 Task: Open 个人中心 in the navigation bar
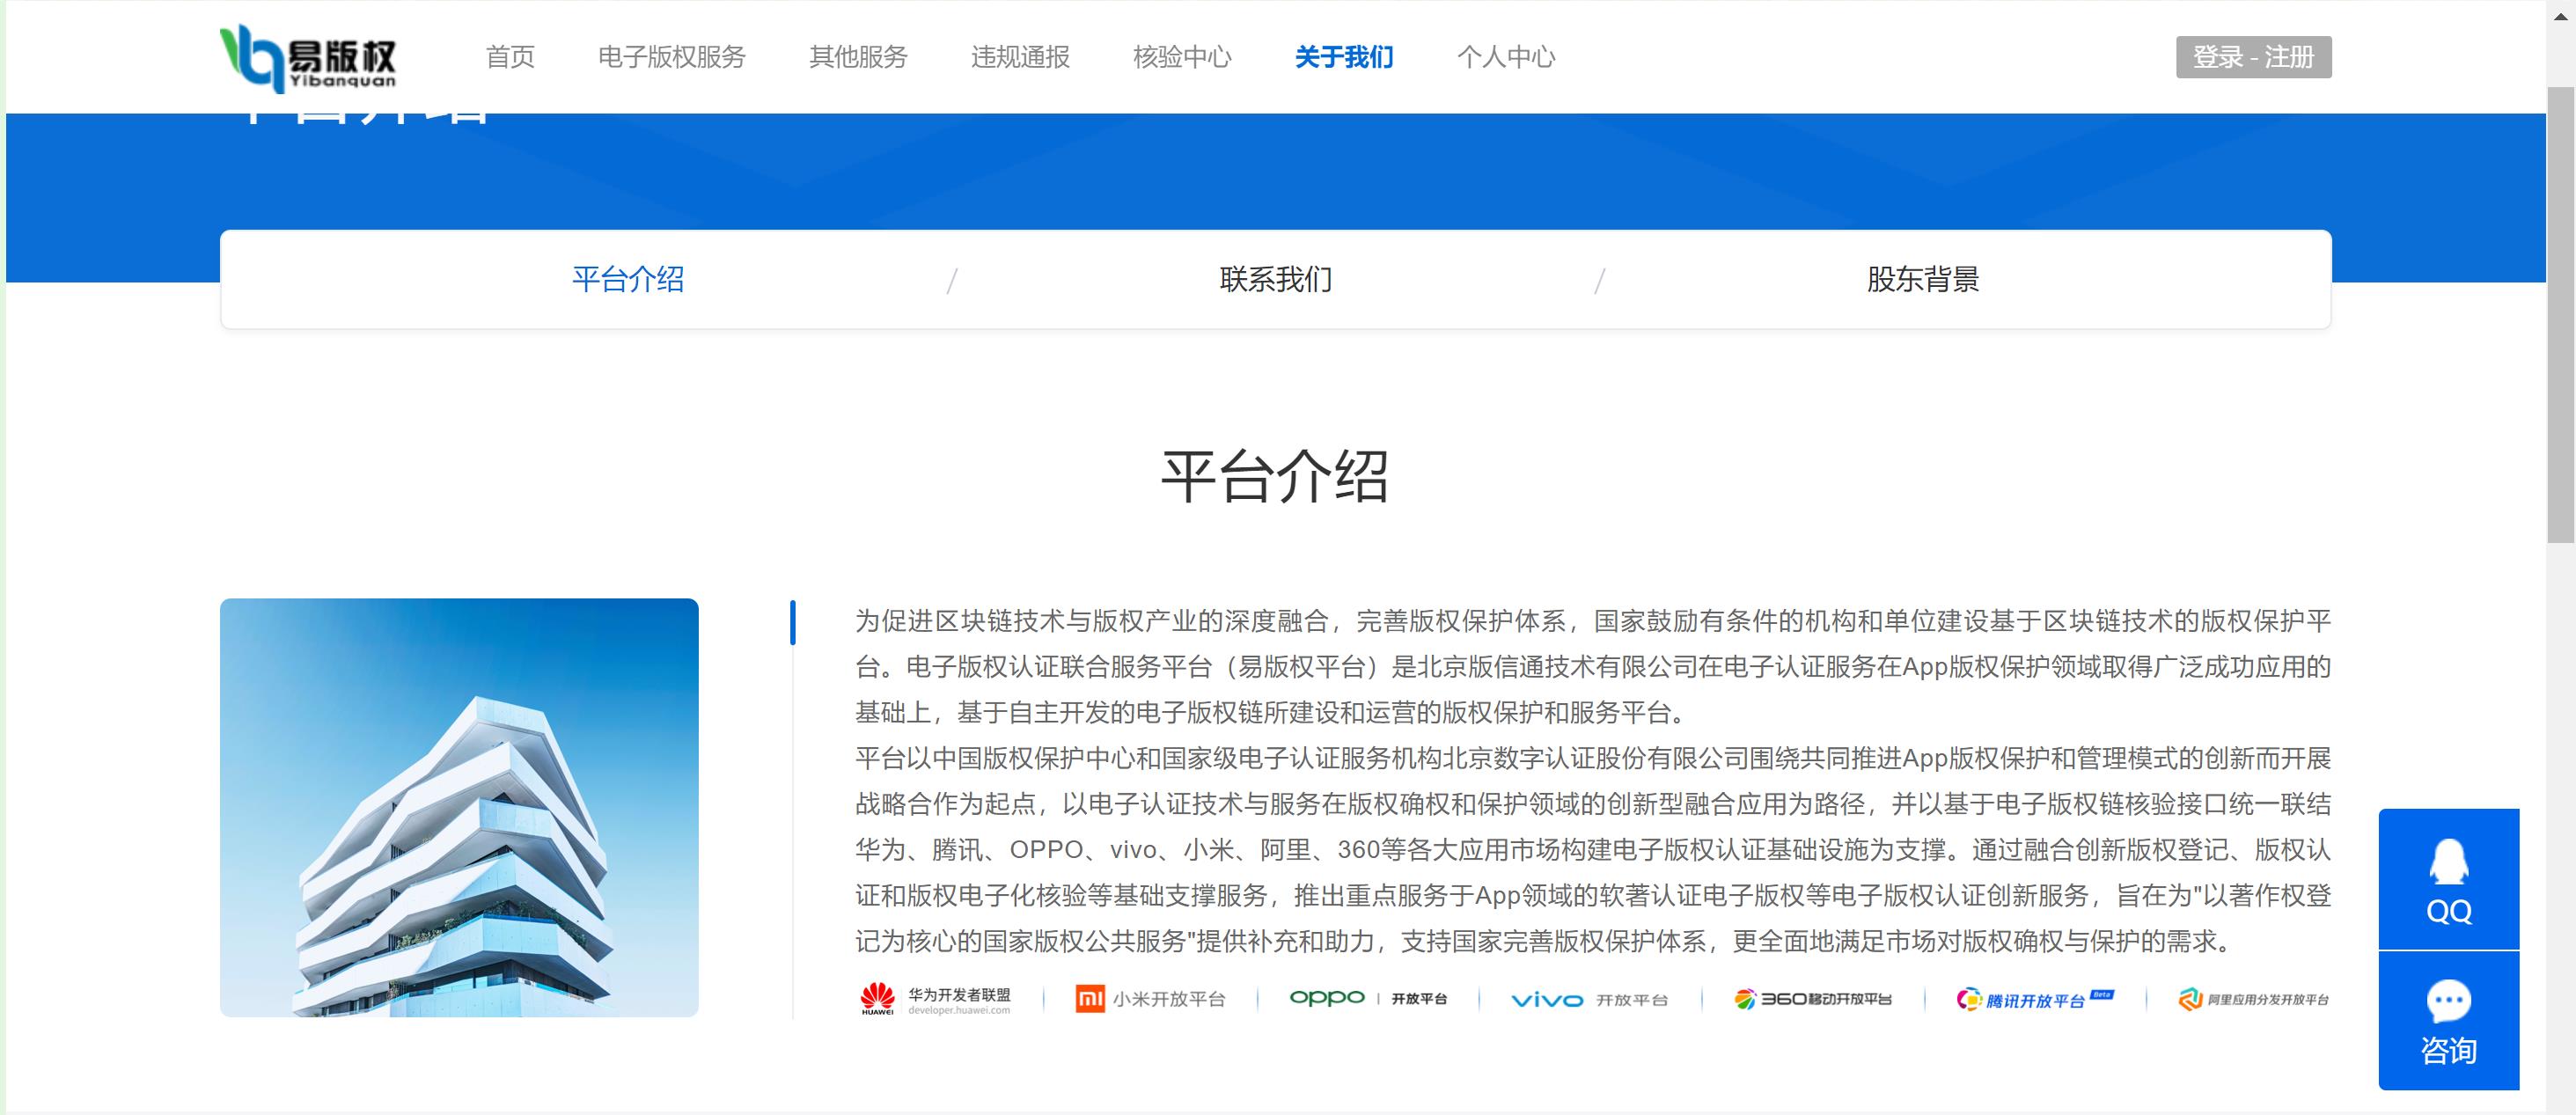click(x=1506, y=57)
